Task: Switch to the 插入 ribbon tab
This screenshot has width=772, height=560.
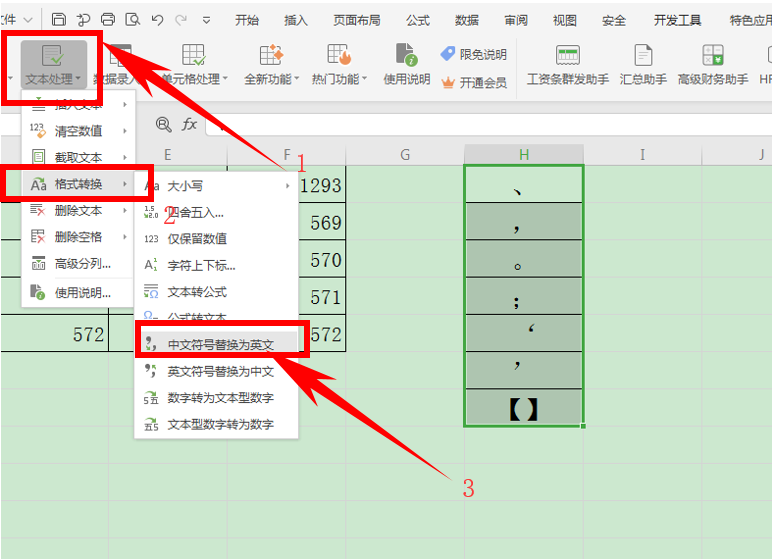Action: tap(296, 20)
